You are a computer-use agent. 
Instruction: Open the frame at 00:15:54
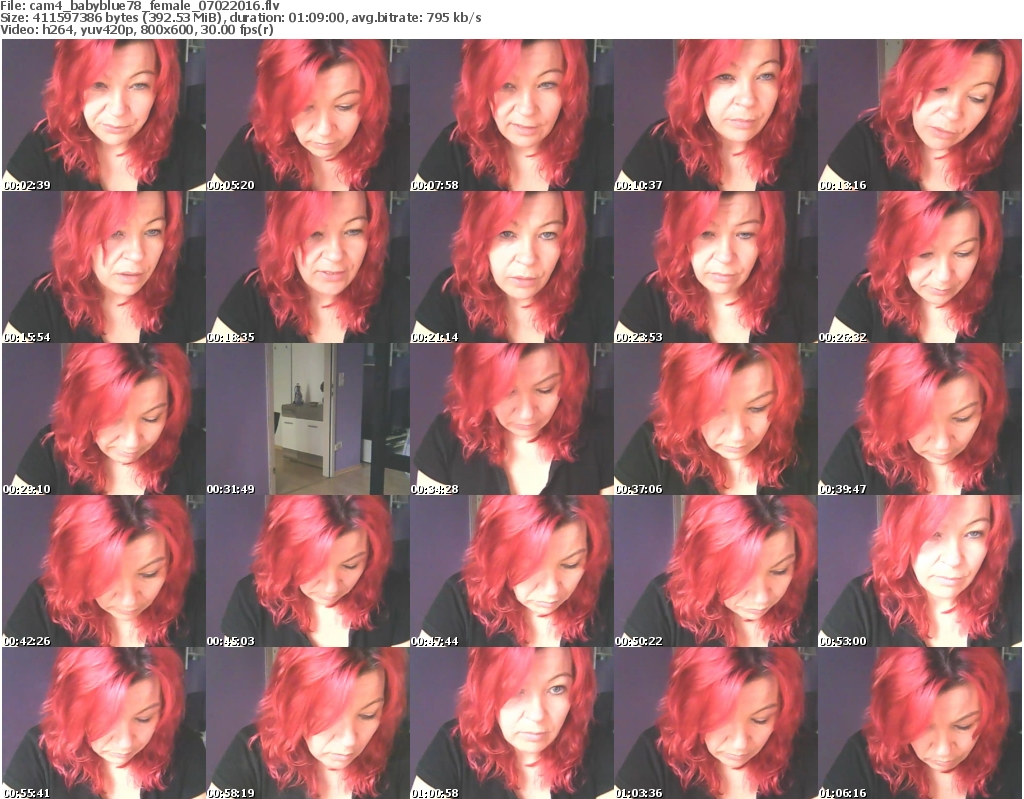pos(104,267)
